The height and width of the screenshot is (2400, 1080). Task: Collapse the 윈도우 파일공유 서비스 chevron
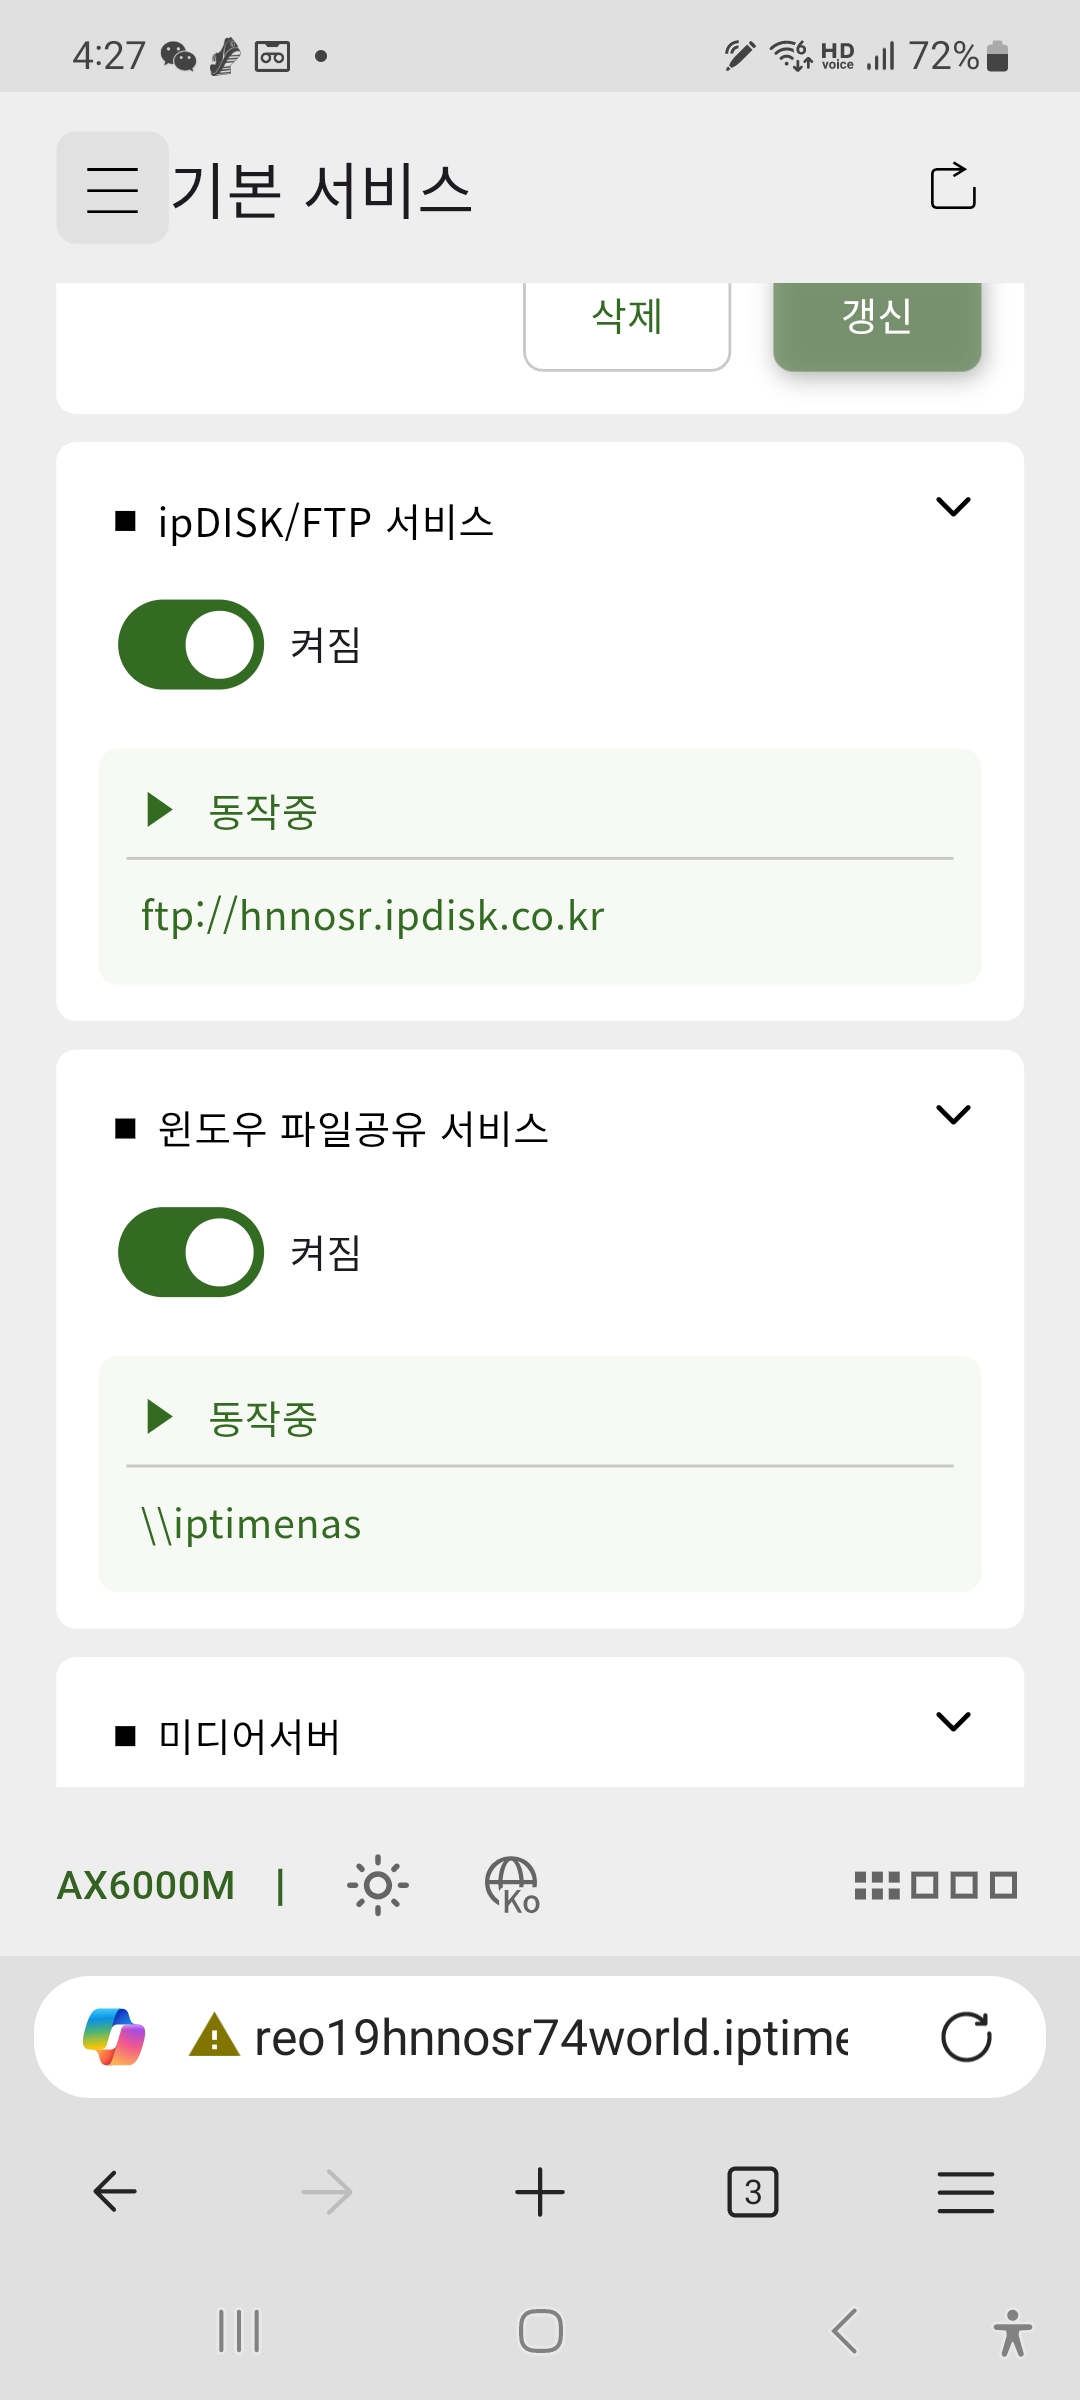(x=953, y=1114)
